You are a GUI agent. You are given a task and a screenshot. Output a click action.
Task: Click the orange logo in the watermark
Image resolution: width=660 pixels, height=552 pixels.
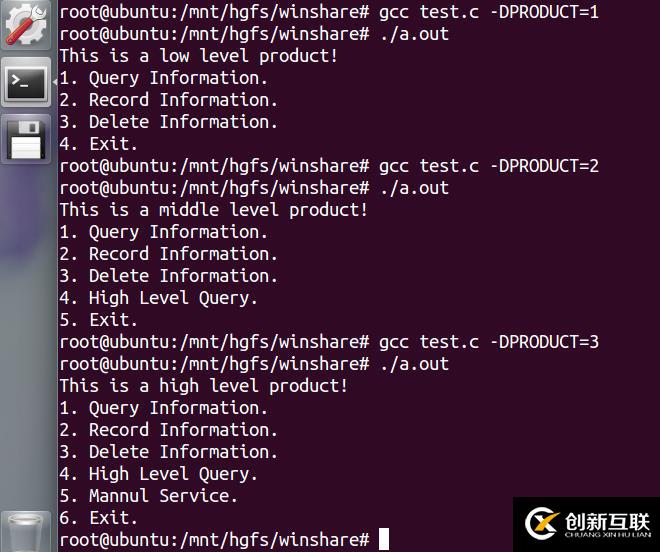[x=542, y=524]
